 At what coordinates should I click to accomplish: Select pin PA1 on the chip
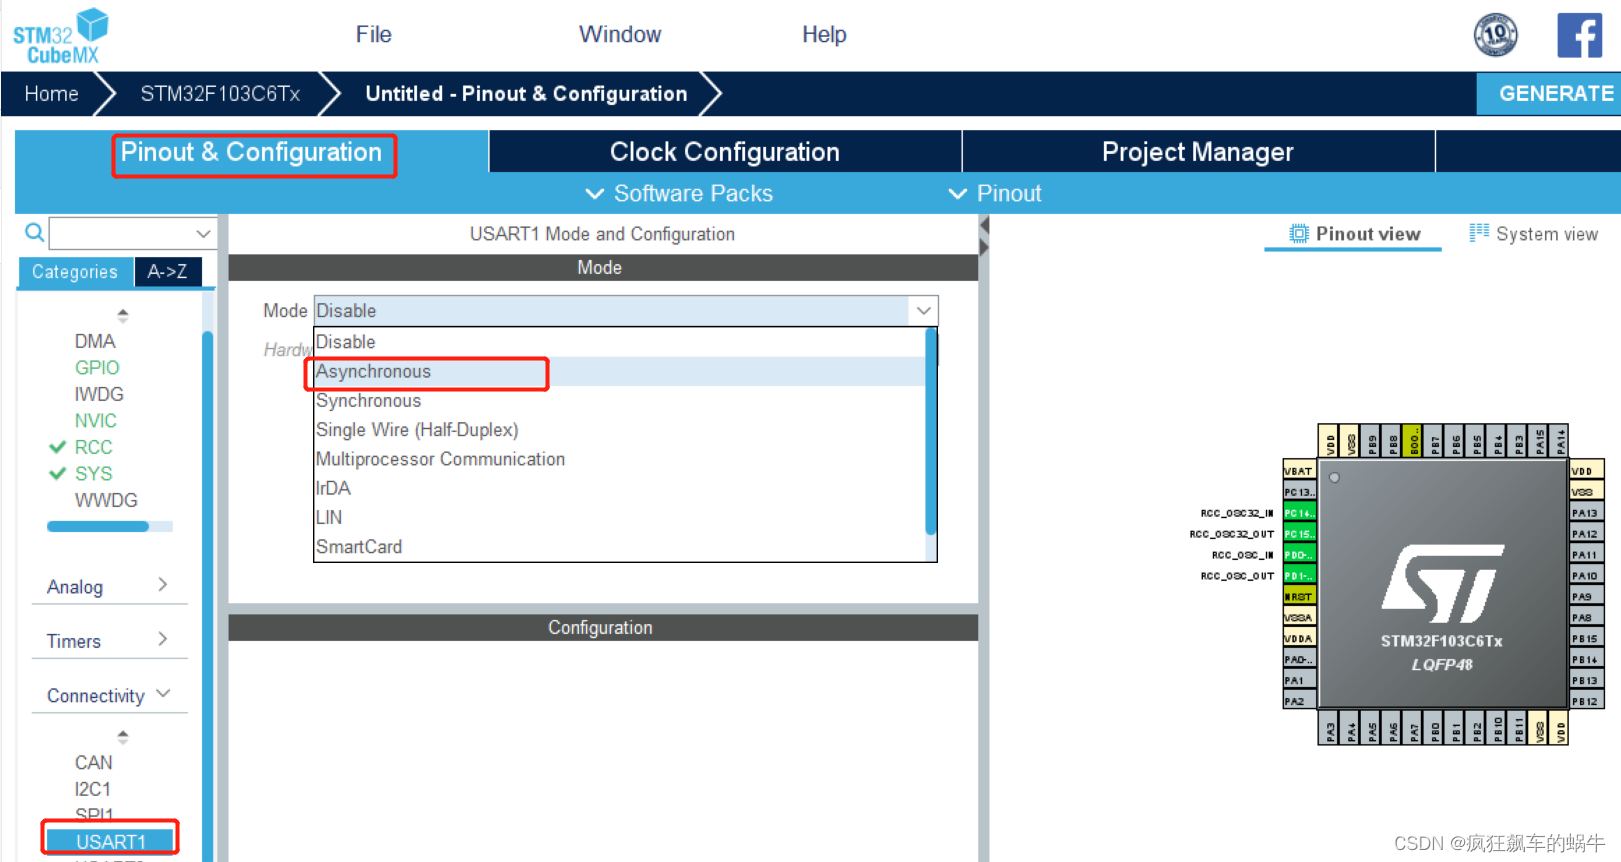pos(1299,680)
